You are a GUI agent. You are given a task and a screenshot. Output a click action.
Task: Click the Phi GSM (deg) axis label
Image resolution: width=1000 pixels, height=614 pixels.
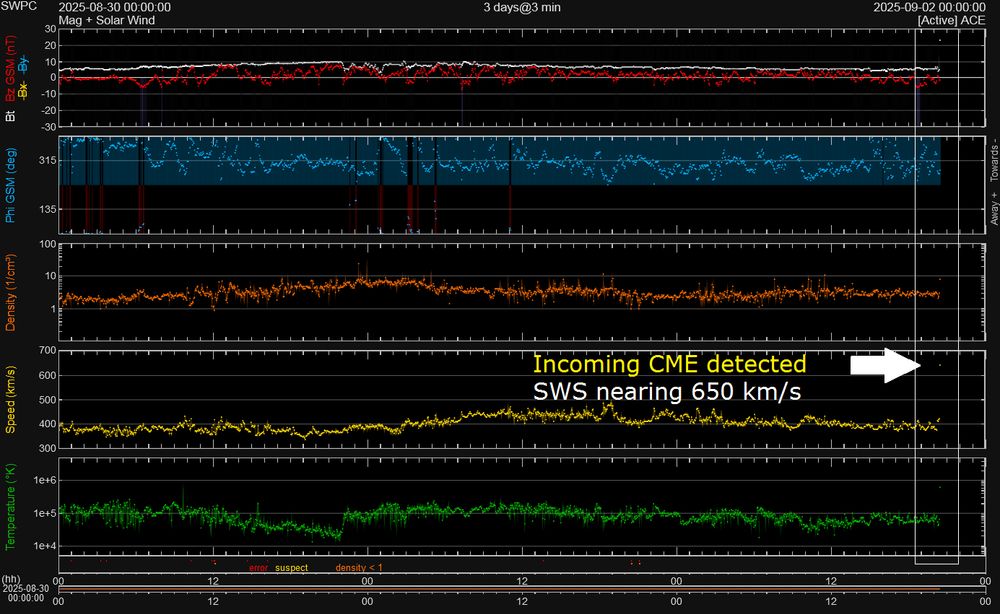10,186
